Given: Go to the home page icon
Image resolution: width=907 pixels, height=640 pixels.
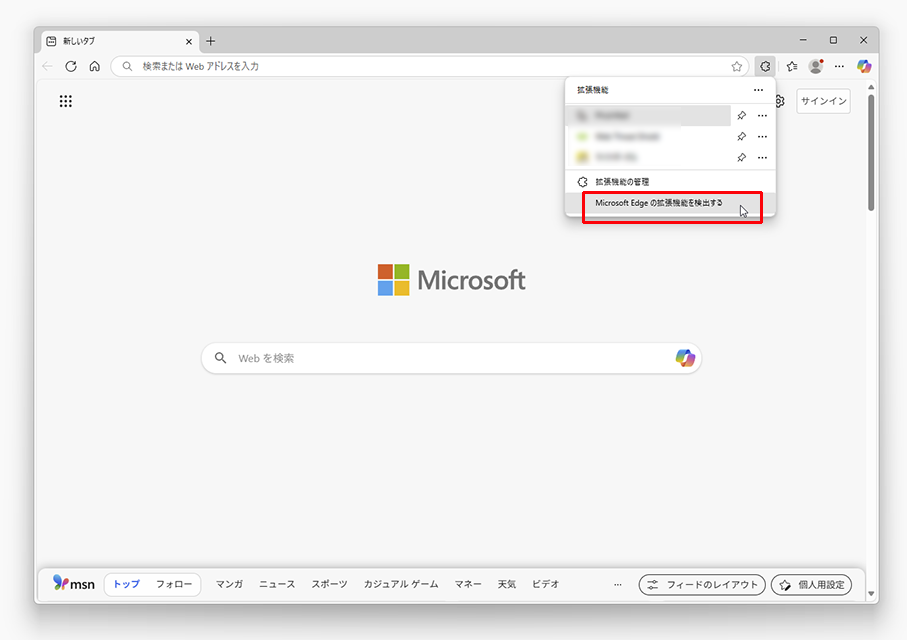Looking at the screenshot, I should pos(95,67).
